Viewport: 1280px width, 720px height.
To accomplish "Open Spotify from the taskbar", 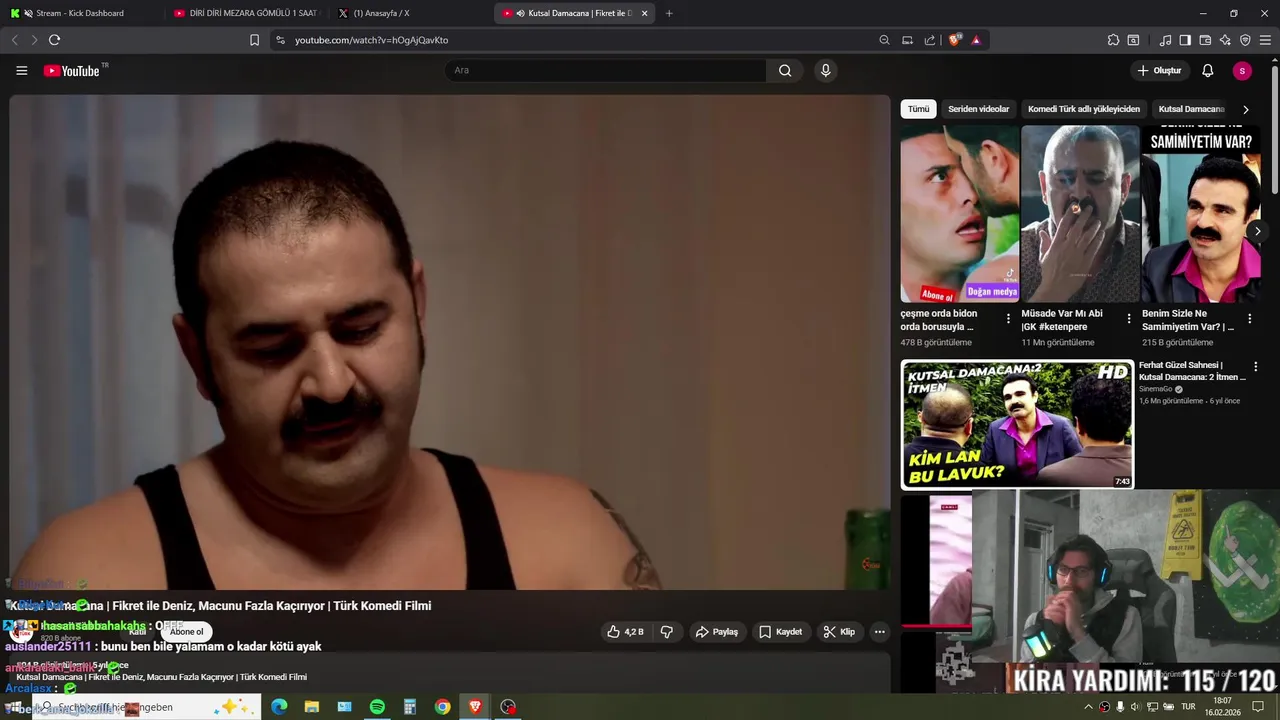I will tap(377, 707).
